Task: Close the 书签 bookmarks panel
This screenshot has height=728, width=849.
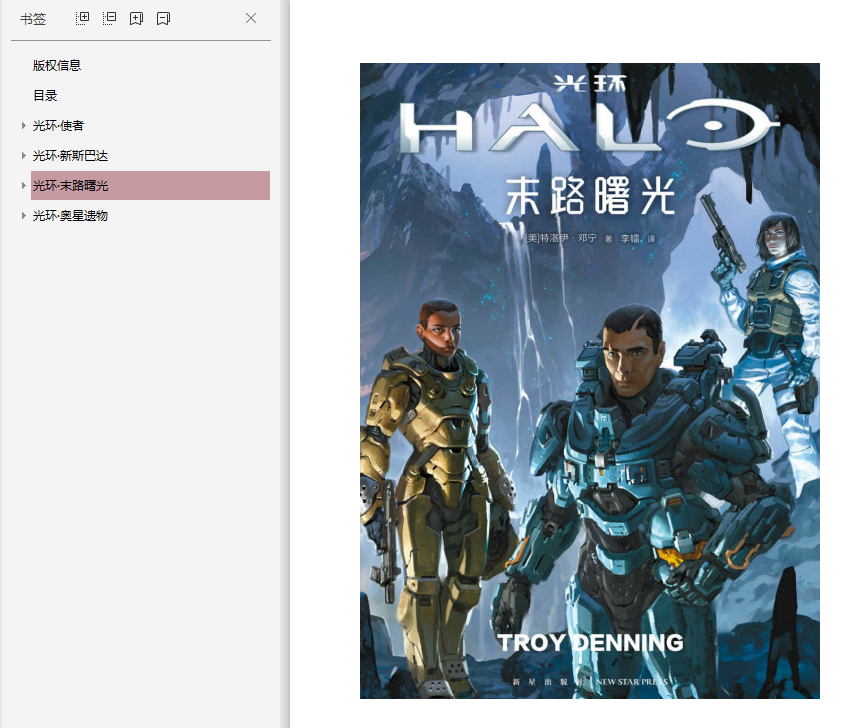Action: click(251, 18)
